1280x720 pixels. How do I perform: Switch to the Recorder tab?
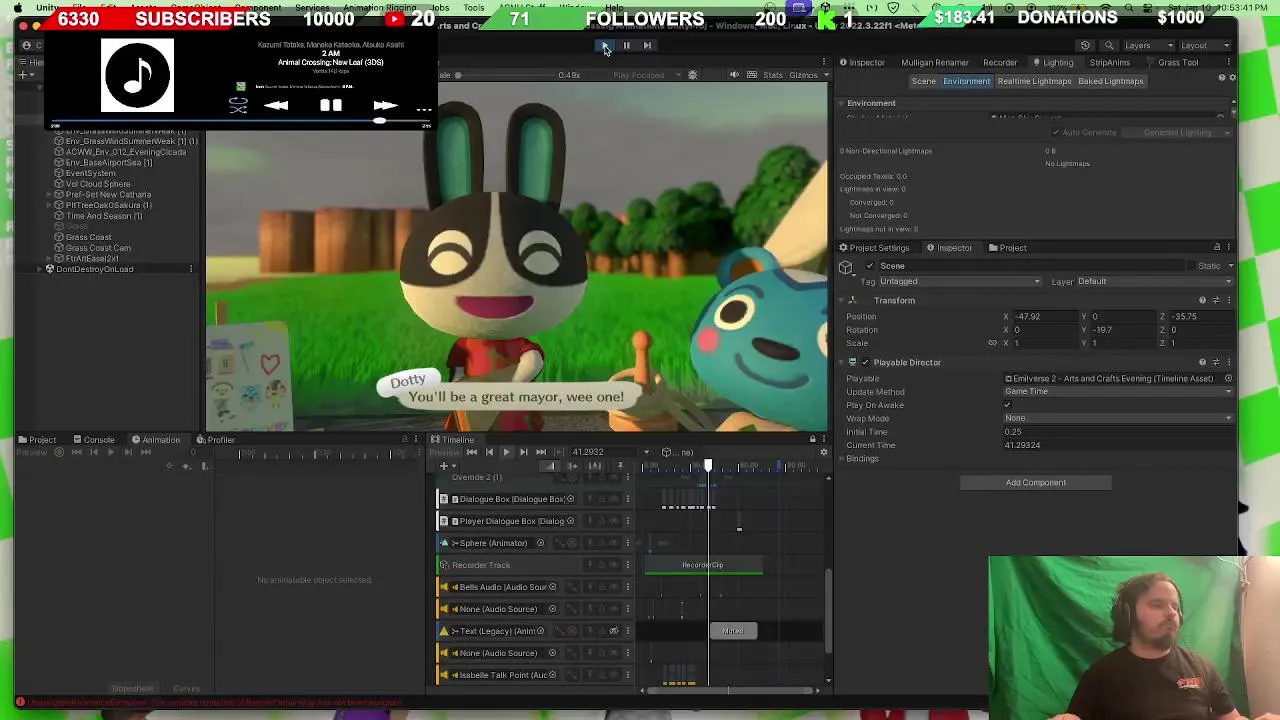point(1000,62)
